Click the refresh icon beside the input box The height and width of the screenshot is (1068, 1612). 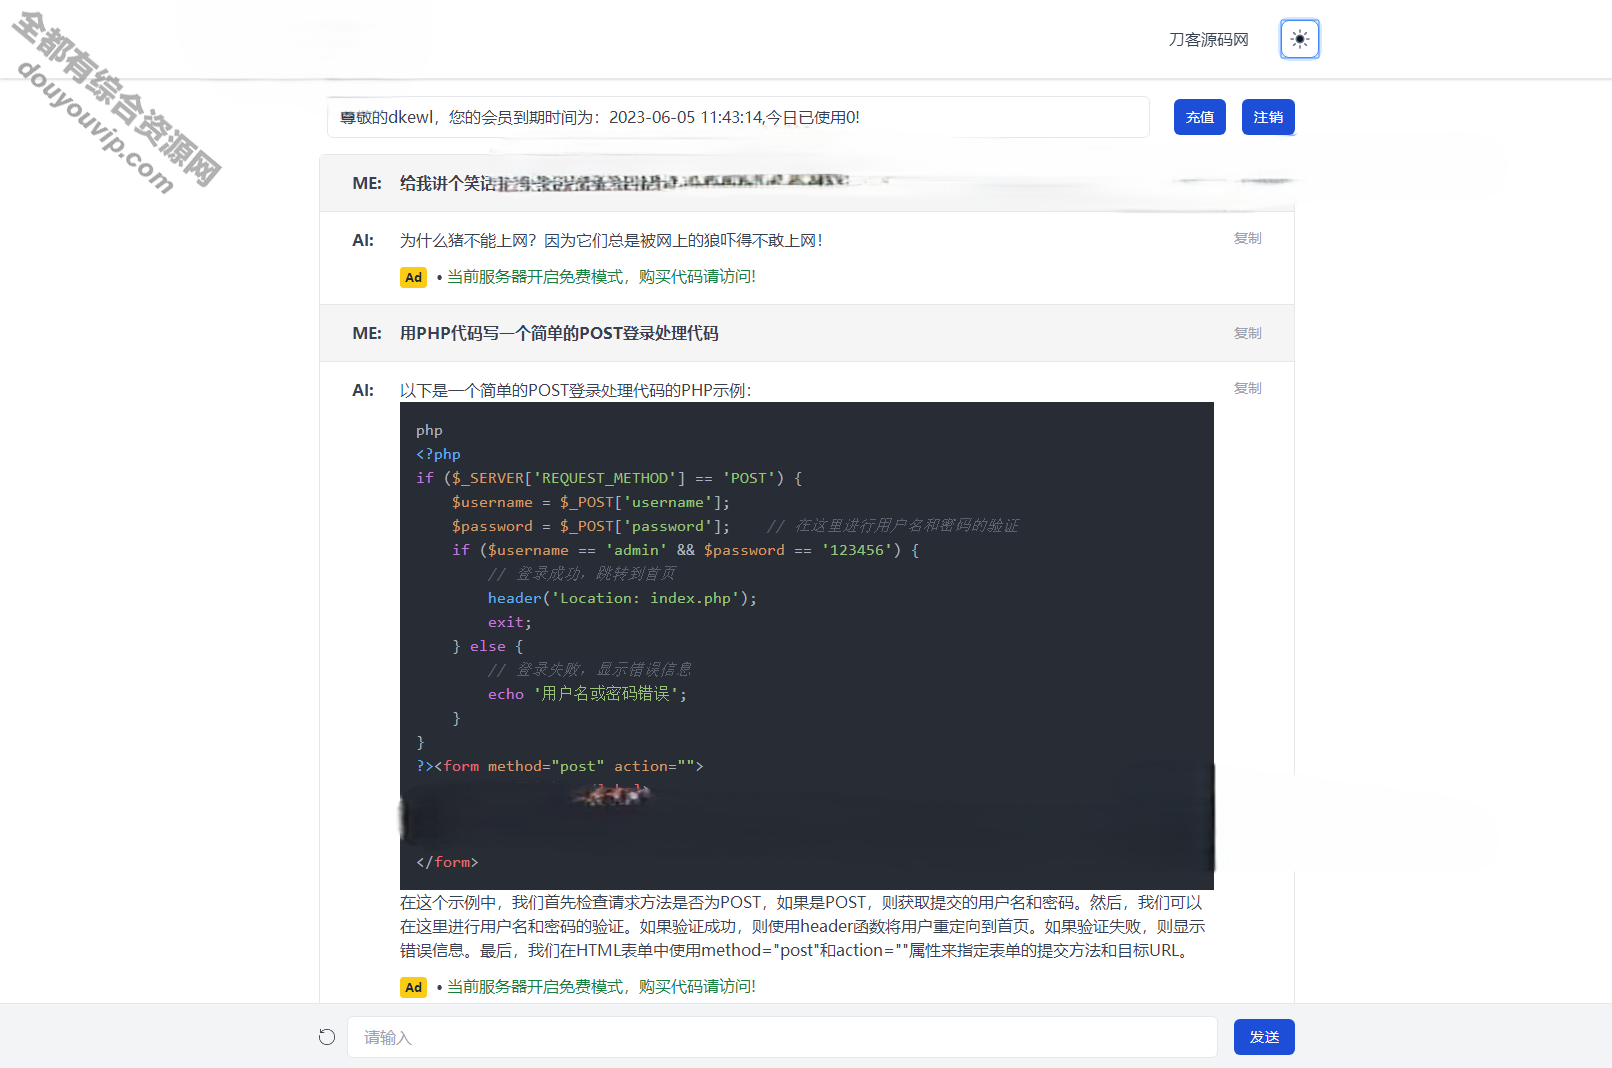coord(327,1037)
